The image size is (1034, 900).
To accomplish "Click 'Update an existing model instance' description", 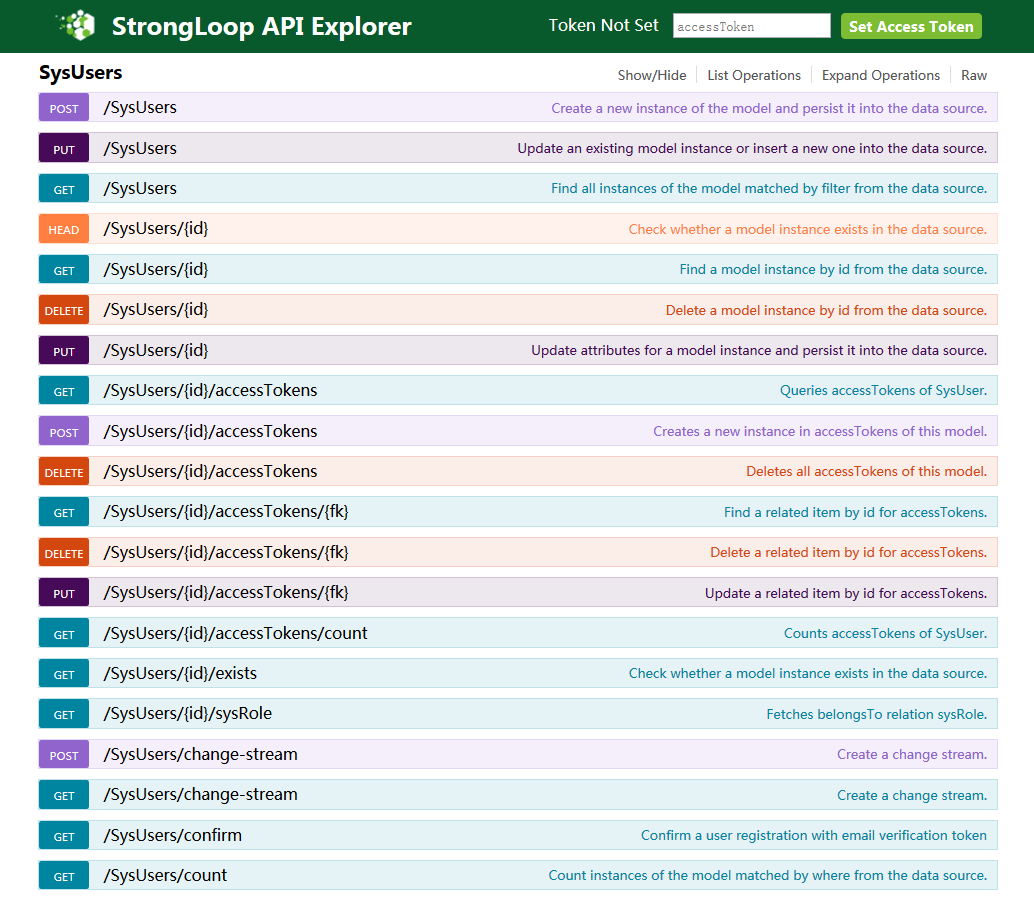I will coord(752,148).
